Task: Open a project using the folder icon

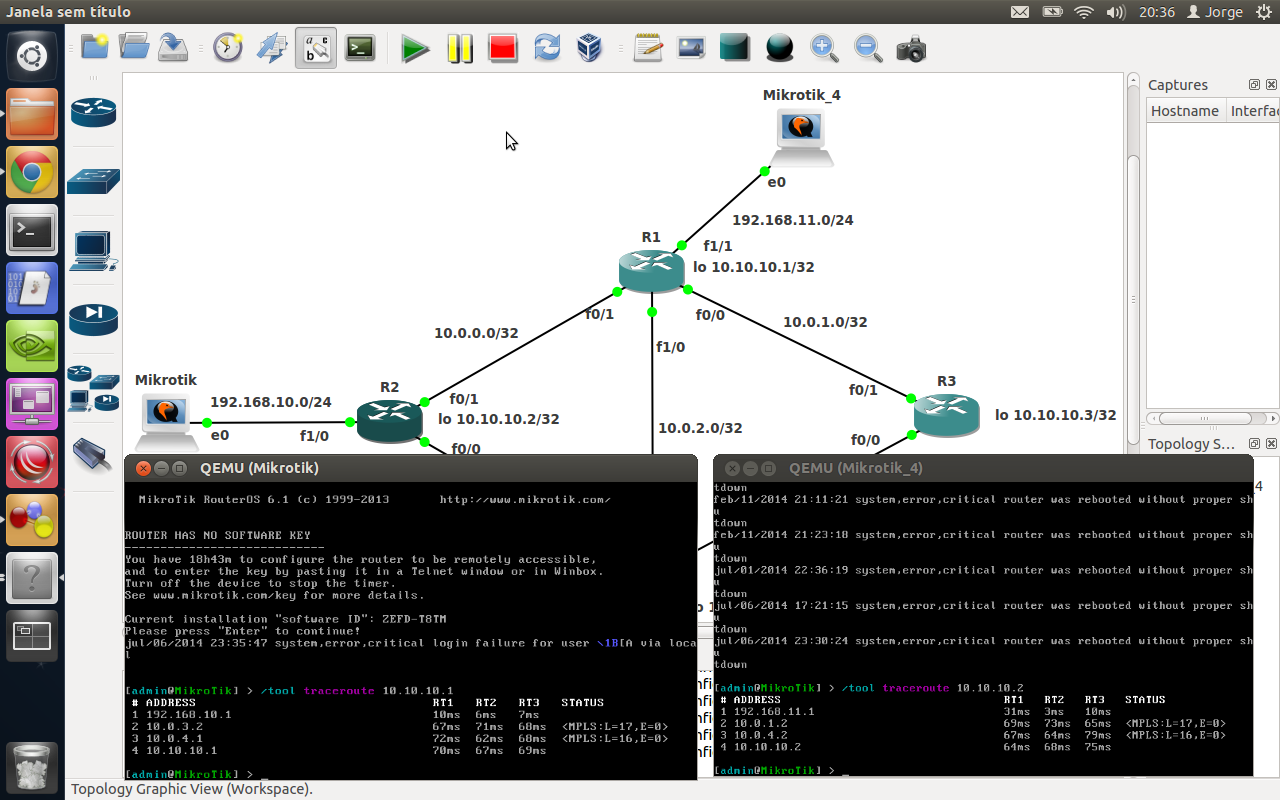Action: [x=133, y=47]
